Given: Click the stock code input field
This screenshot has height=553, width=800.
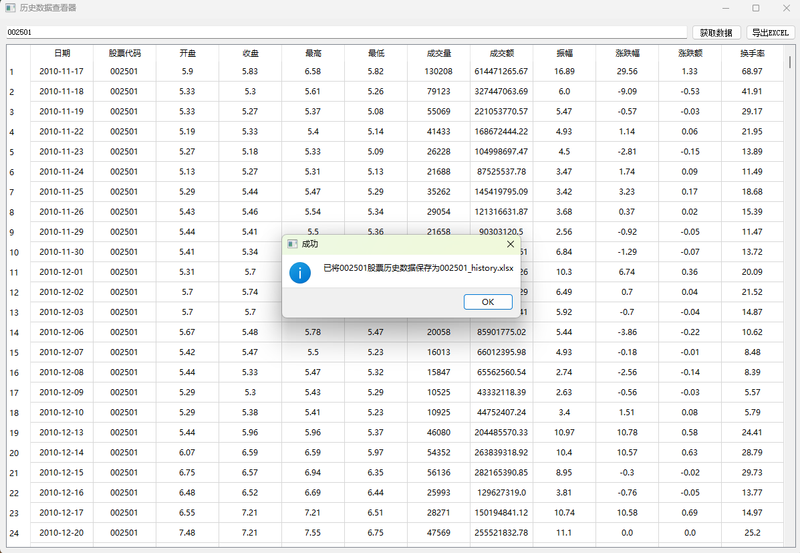Looking at the screenshot, I should (x=345, y=32).
